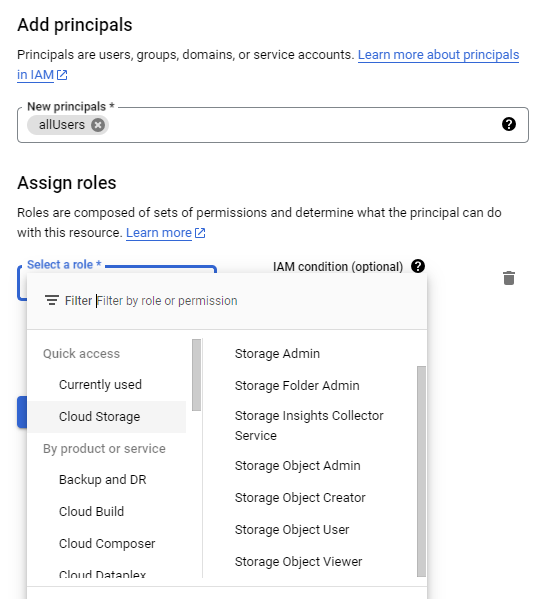Select Currently used in Quick access
The image size is (543, 599).
pos(100,384)
